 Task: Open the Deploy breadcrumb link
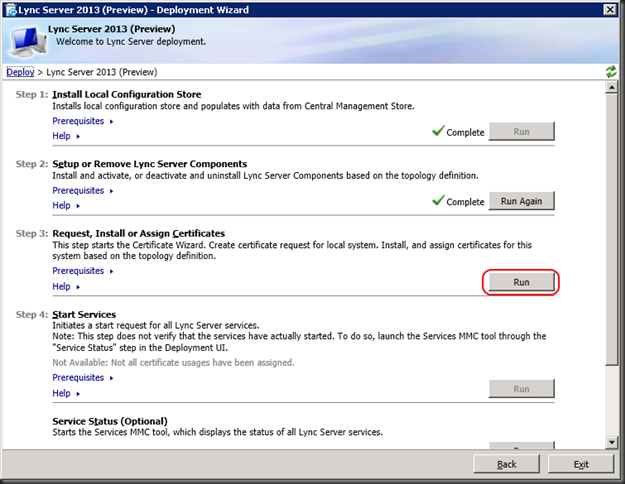(20, 72)
